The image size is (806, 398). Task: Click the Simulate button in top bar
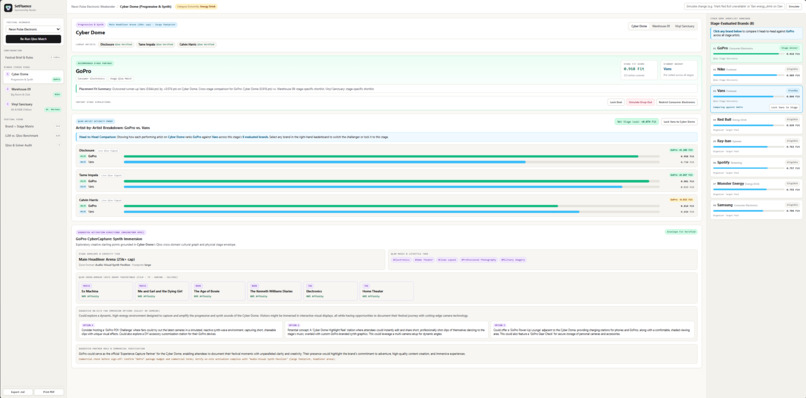coord(794,7)
